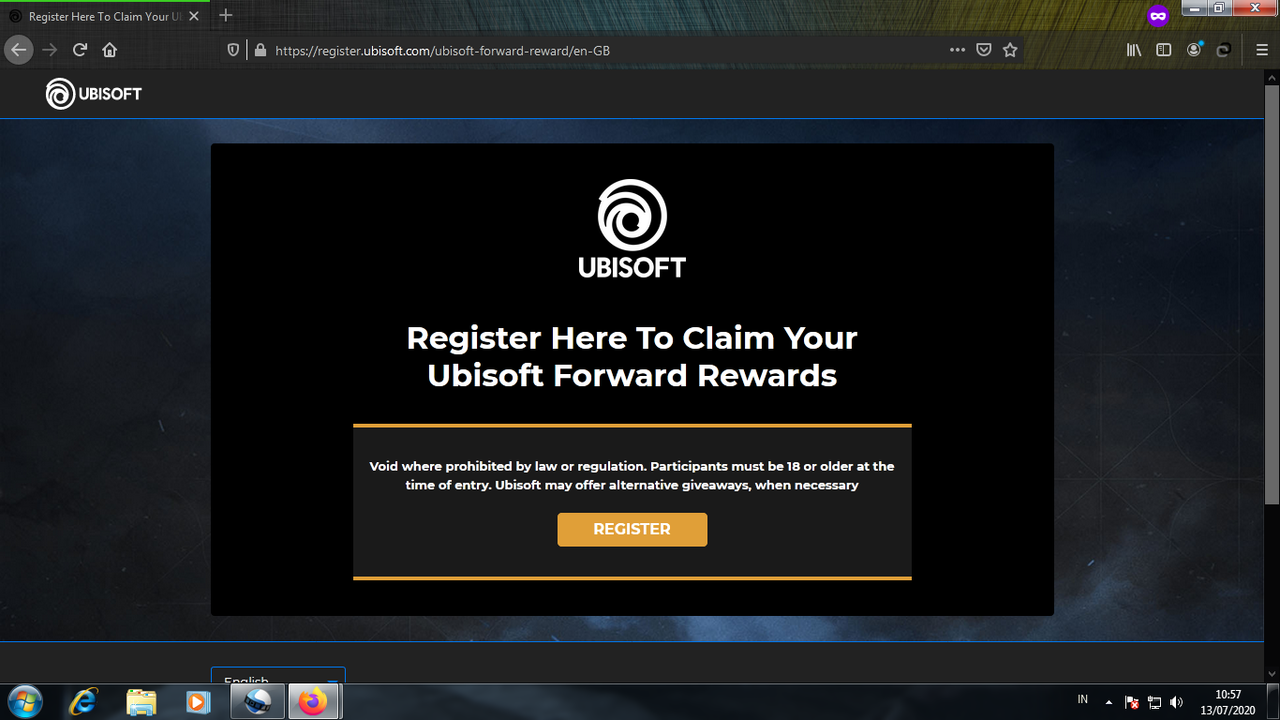Click Ubisoft logo in header

tap(94, 94)
